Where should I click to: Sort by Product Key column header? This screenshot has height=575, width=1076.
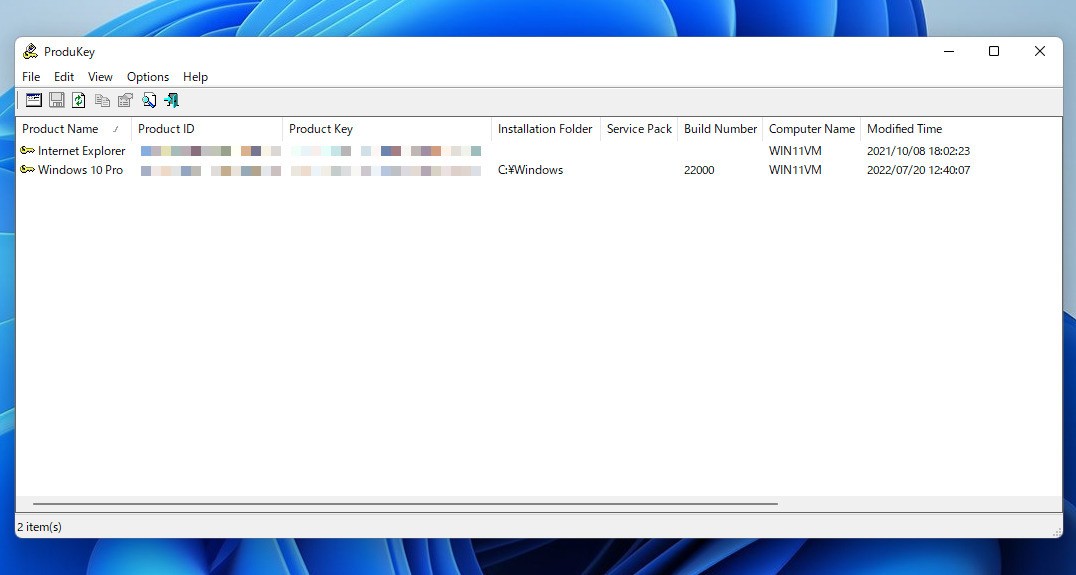coord(387,129)
